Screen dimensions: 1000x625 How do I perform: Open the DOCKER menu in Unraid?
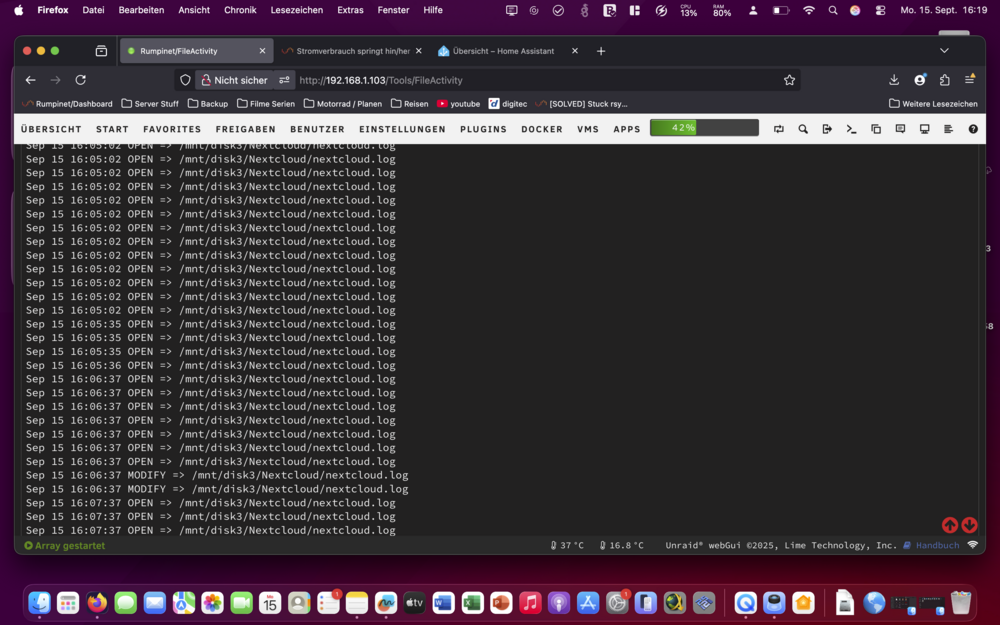542,129
